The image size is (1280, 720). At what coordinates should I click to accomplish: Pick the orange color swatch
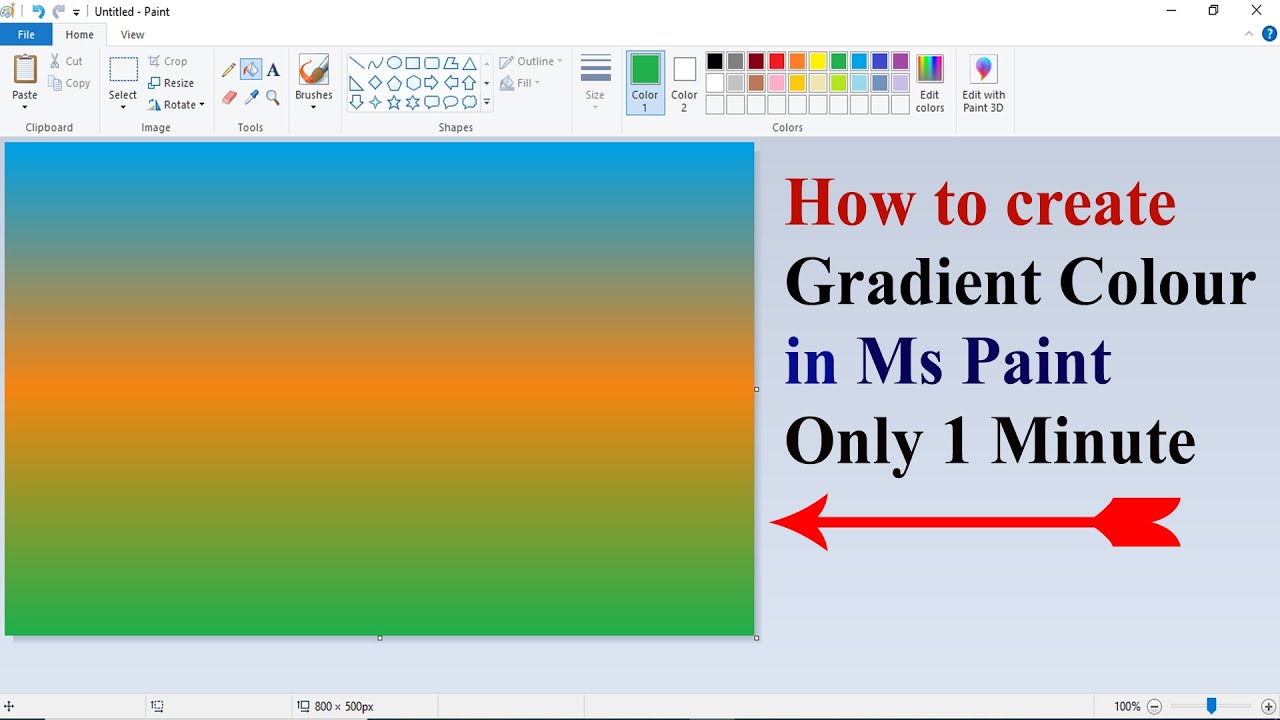tap(797, 62)
